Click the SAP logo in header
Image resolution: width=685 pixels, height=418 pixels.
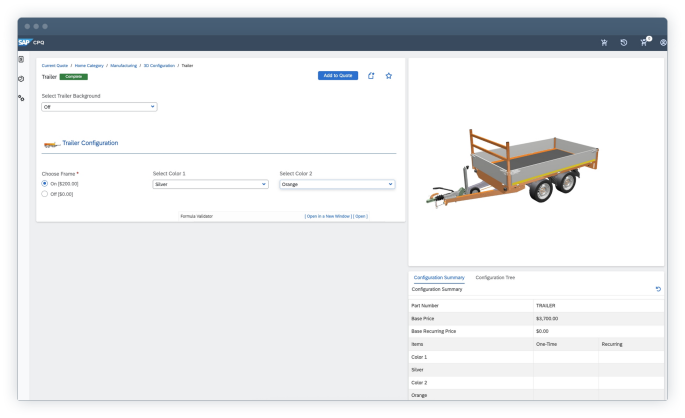(25, 42)
